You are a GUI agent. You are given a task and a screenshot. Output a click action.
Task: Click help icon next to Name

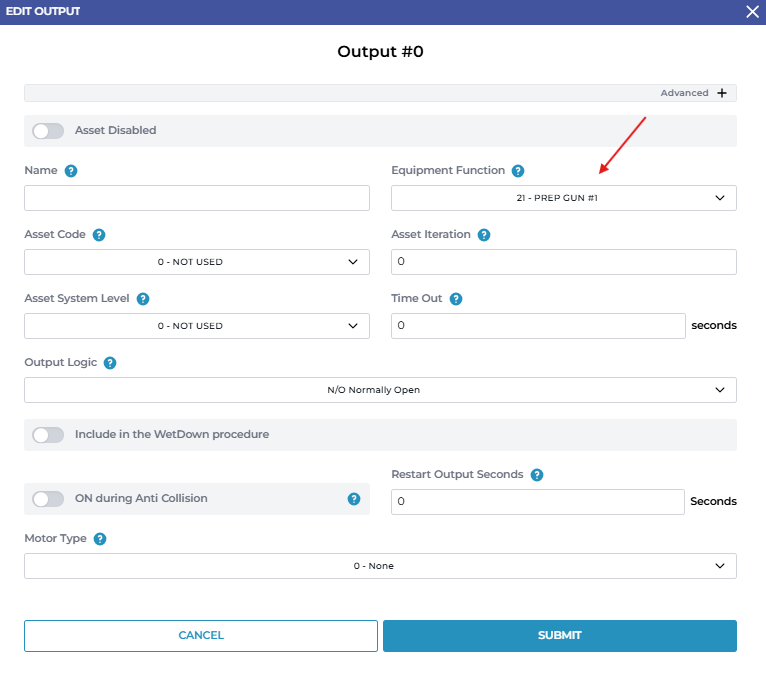71,171
